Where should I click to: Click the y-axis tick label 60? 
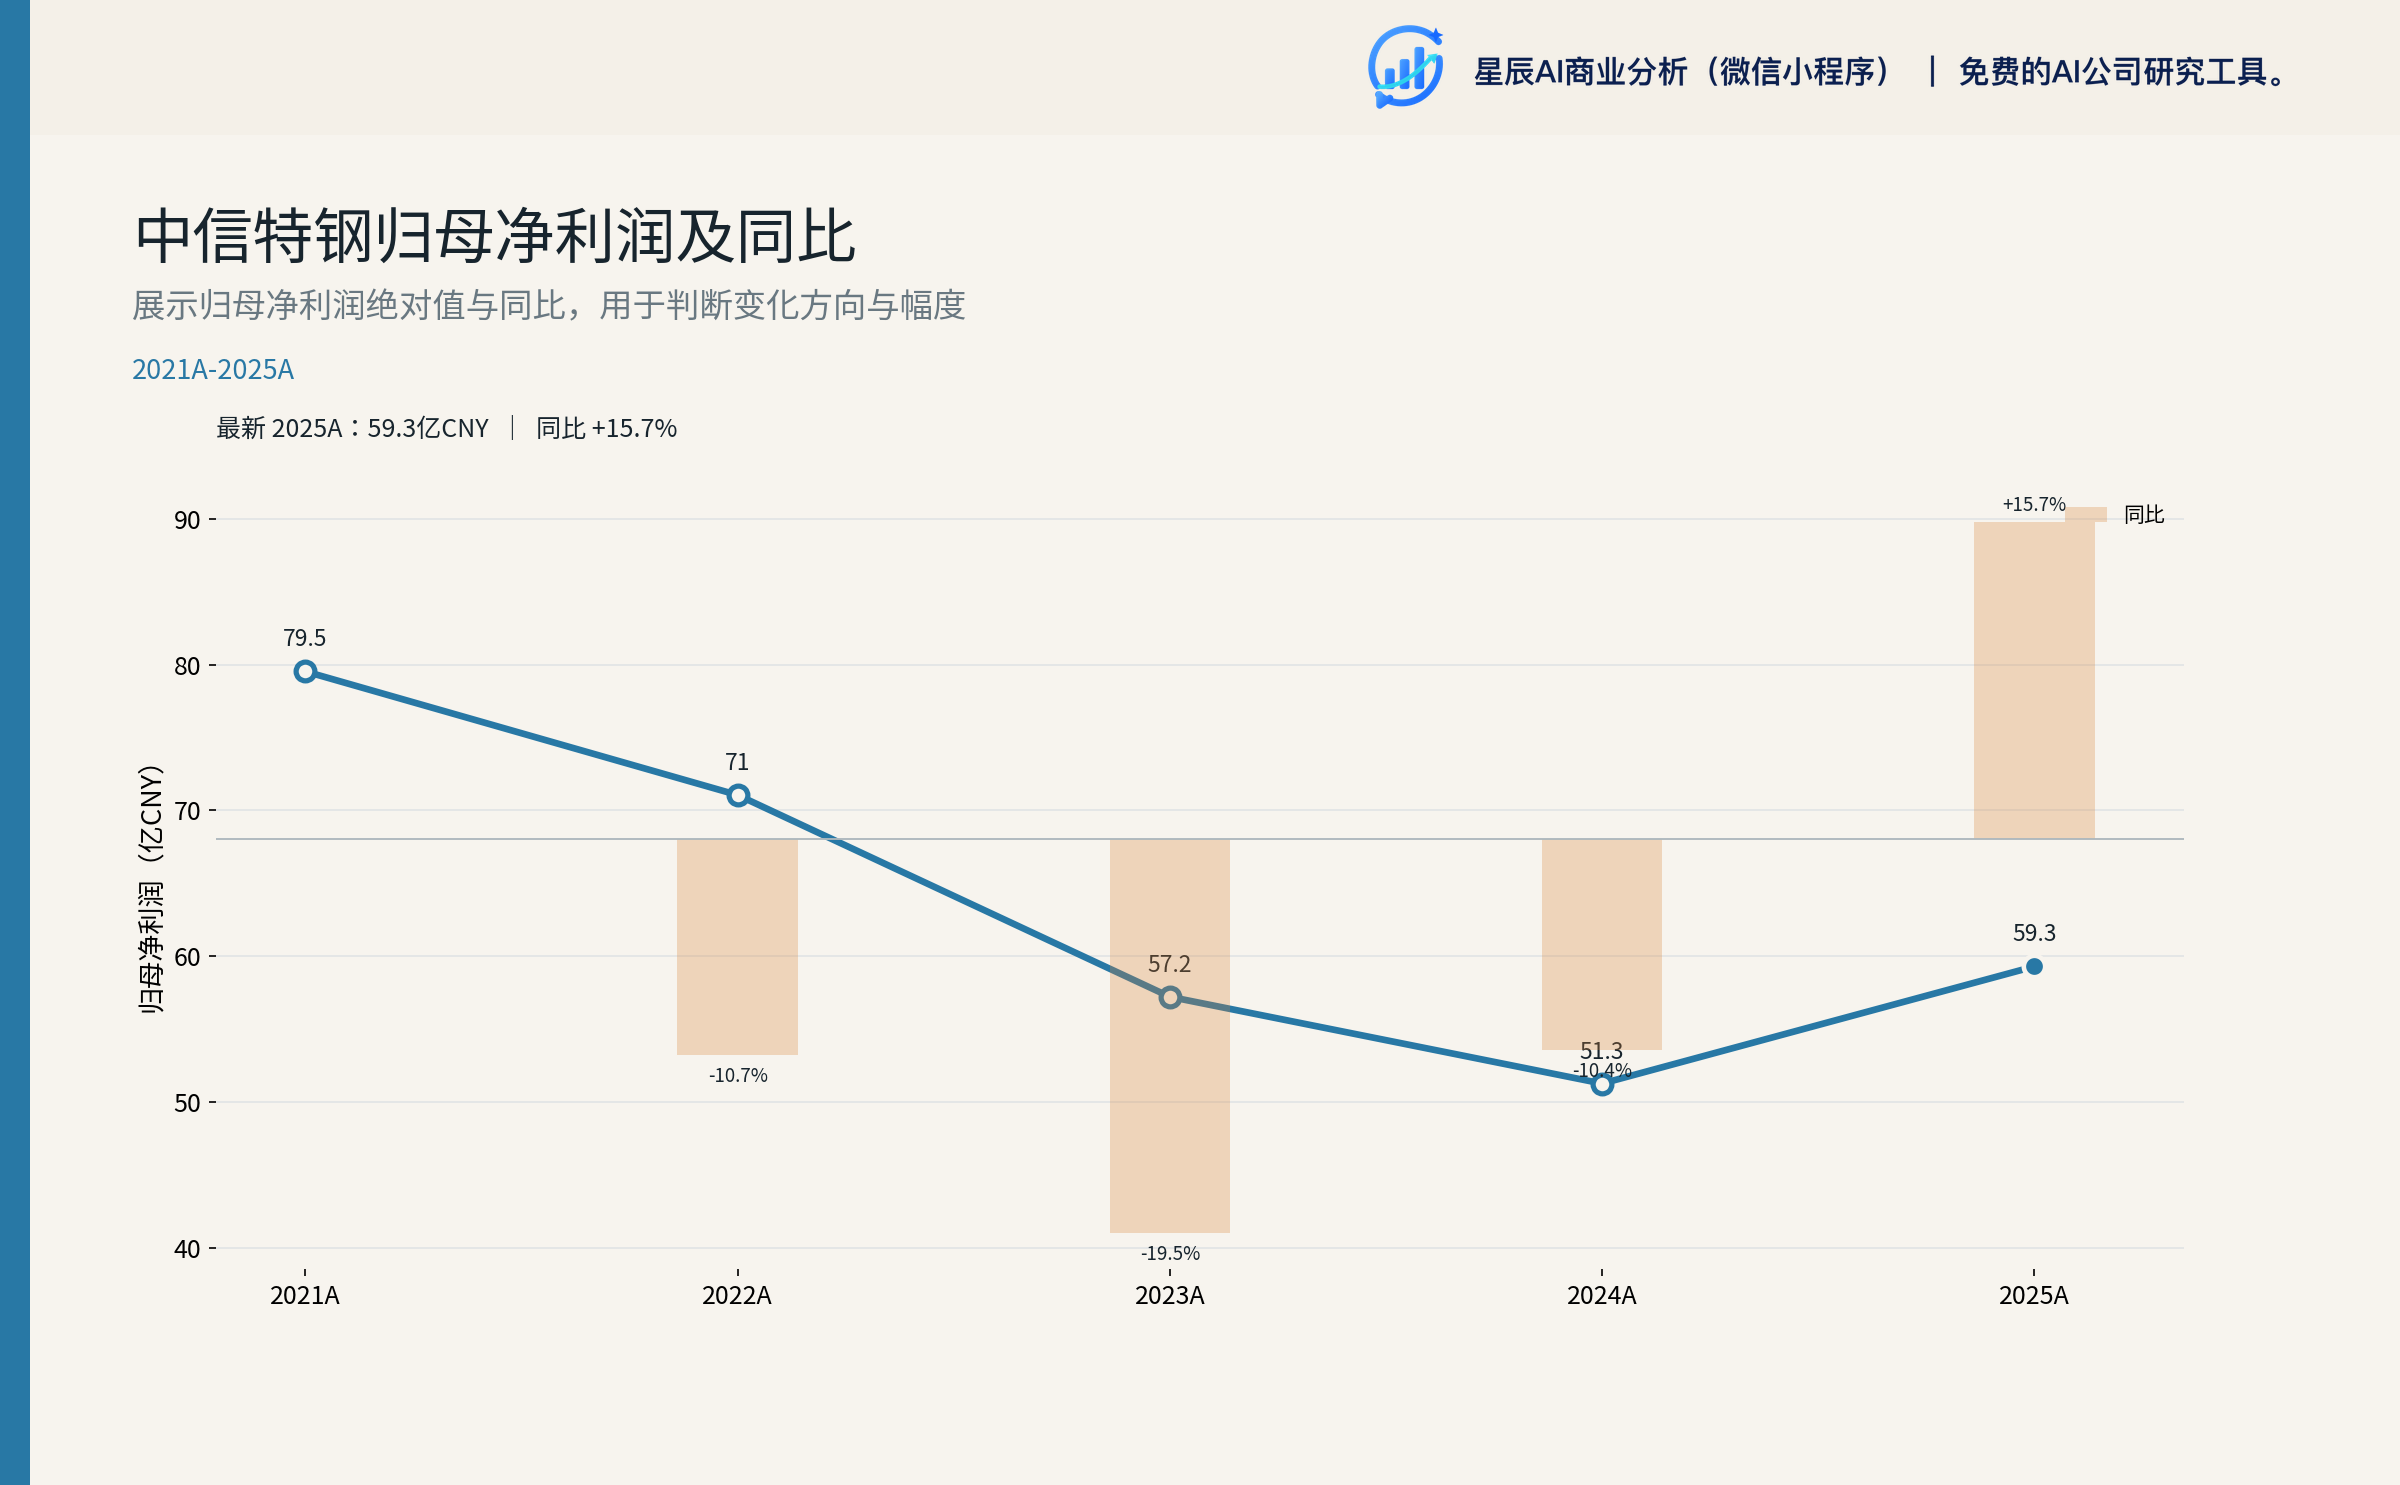click(187, 957)
